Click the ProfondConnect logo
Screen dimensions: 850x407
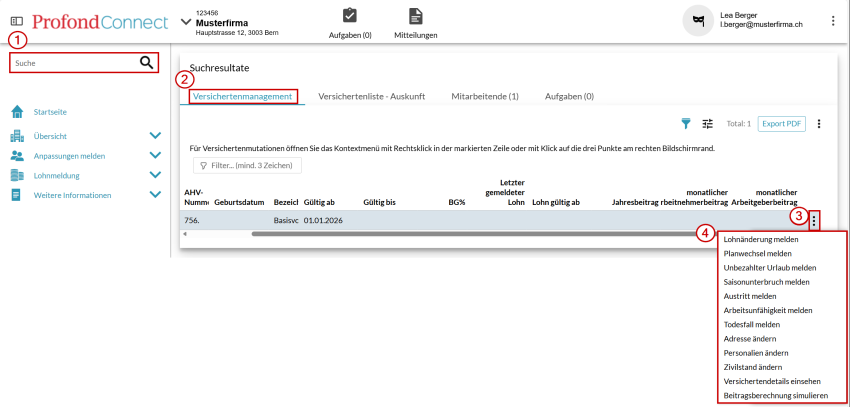point(100,22)
